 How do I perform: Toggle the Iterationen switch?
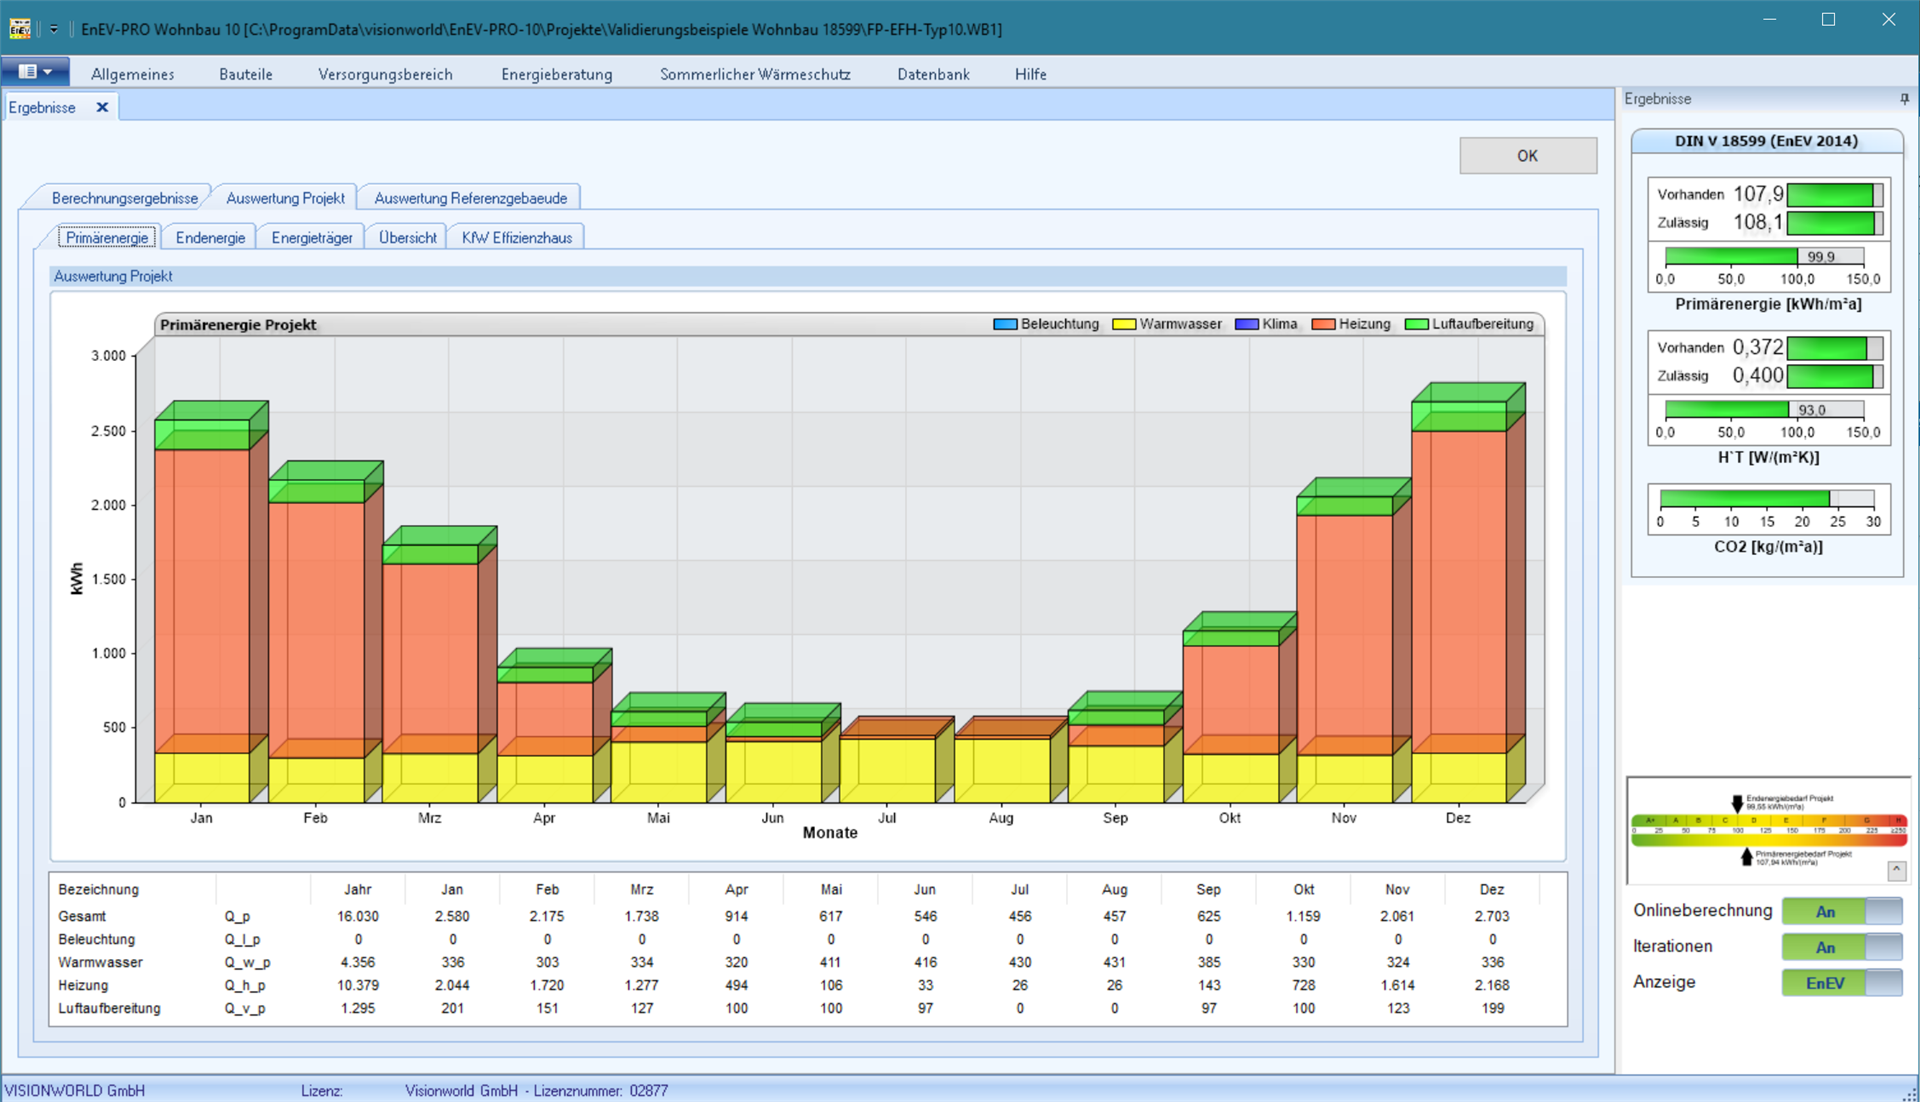pyautogui.click(x=1842, y=947)
